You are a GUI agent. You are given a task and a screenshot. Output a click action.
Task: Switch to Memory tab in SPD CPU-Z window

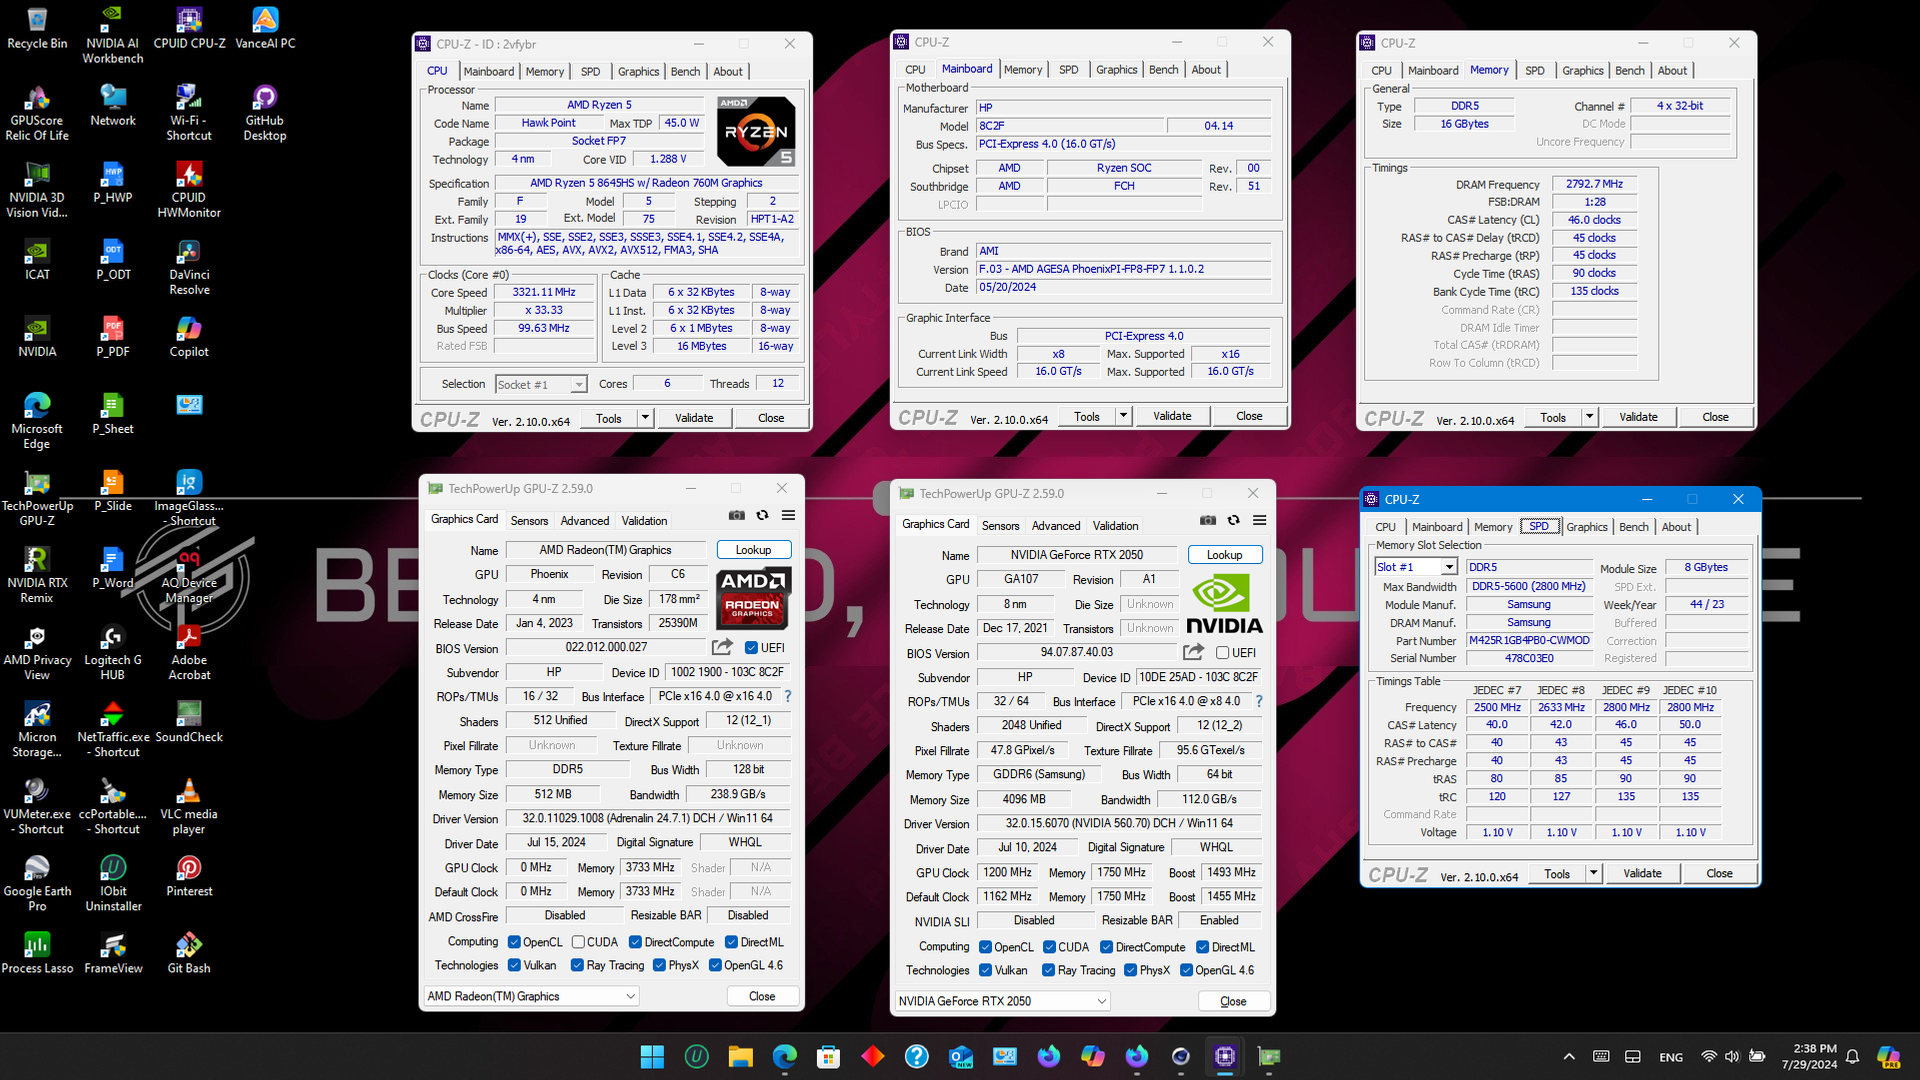click(x=1493, y=526)
